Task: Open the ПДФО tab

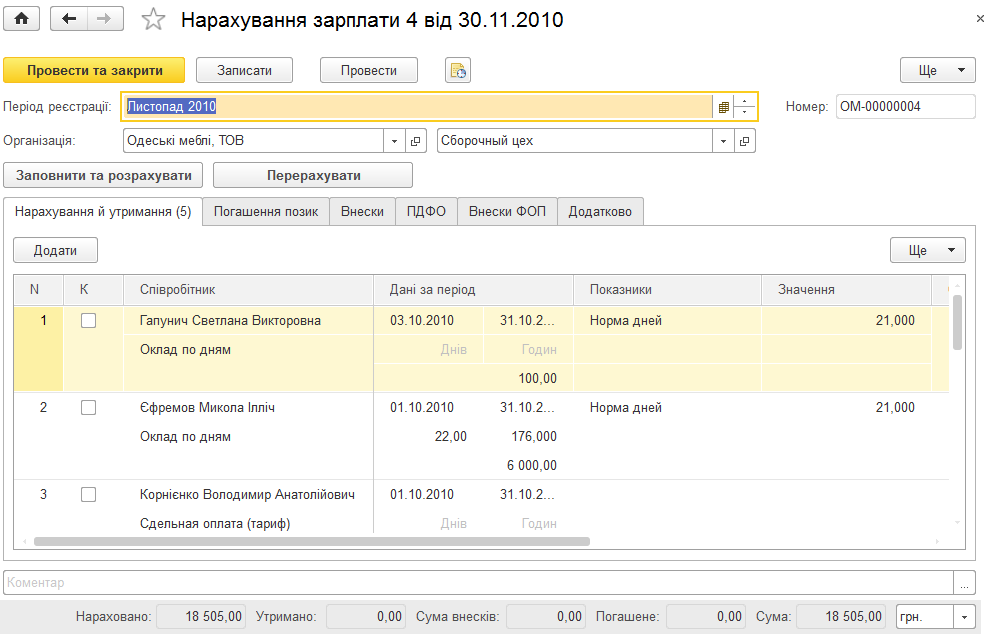Action: click(426, 212)
